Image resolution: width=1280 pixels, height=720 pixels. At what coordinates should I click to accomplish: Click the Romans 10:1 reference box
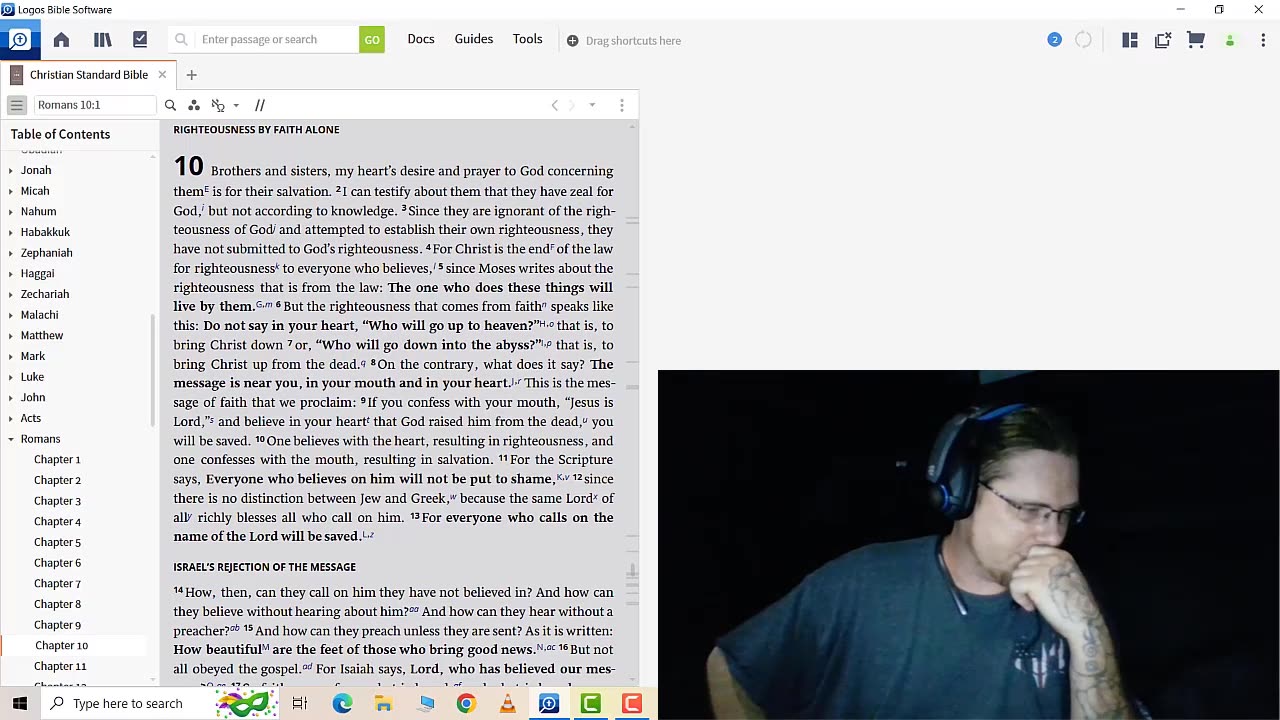tap(95, 105)
